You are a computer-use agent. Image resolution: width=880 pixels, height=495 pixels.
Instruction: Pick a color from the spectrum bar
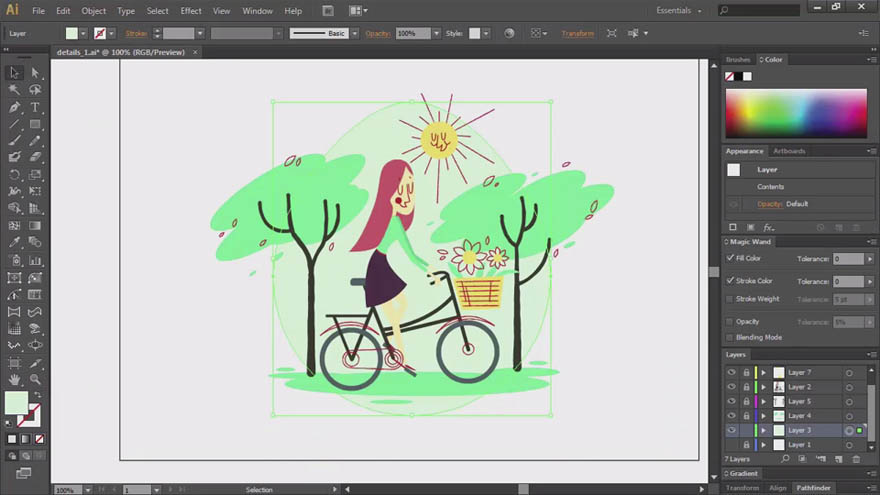(x=796, y=113)
